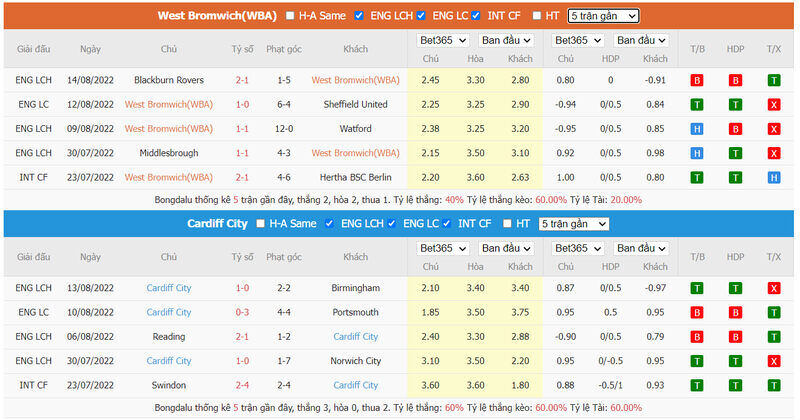Click green T HDP badge in Hertha BSC Berlin row
Viewport: 800px width, 420px height.
pos(735,178)
